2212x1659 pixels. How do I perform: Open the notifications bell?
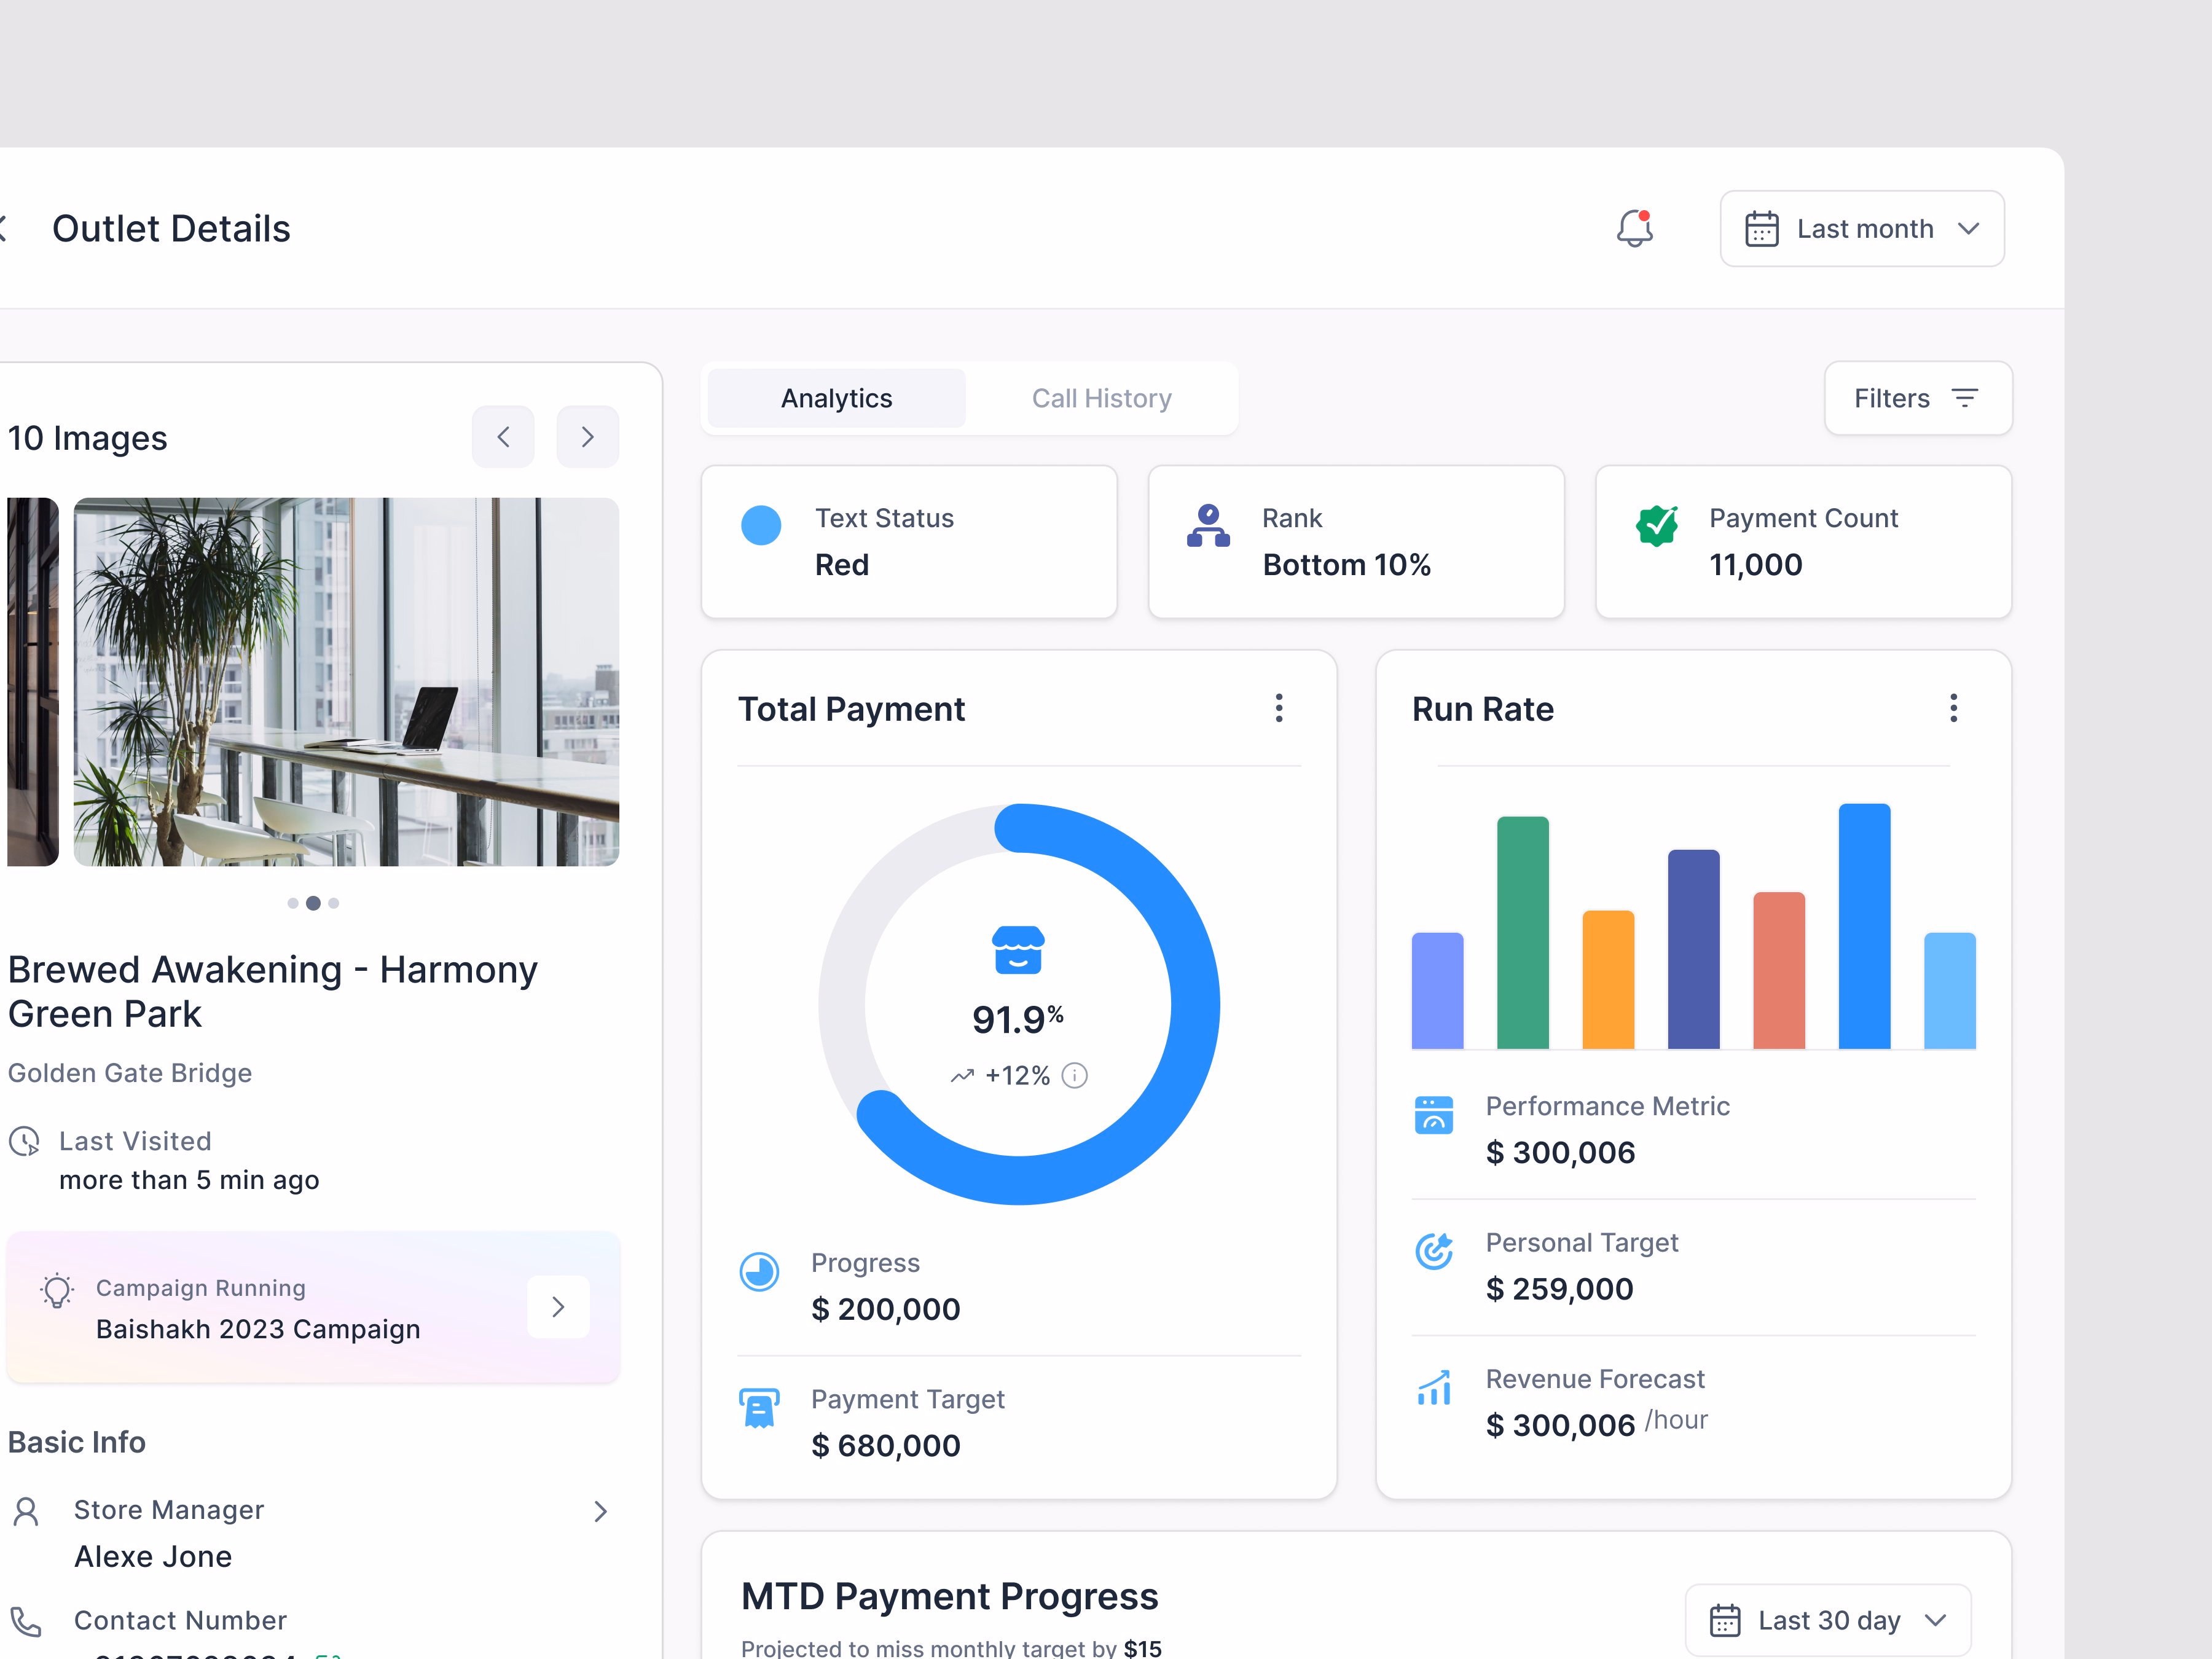tap(1634, 228)
